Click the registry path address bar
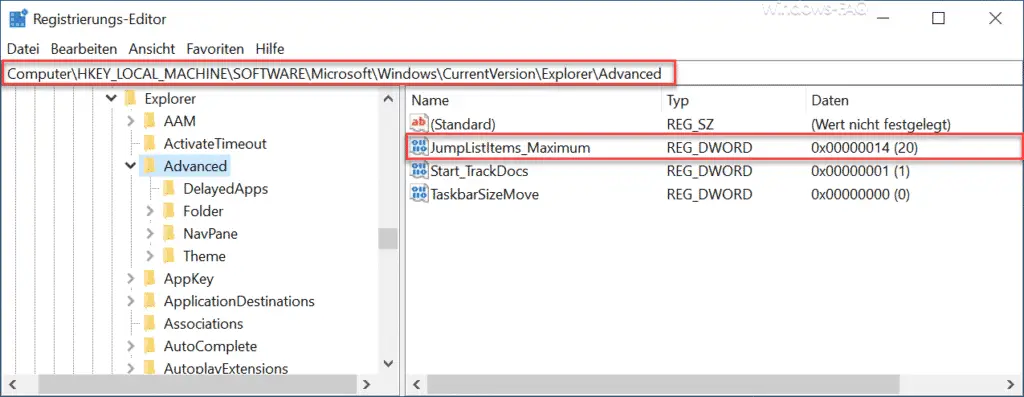The width and height of the screenshot is (1024, 397). pyautogui.click(x=511, y=74)
